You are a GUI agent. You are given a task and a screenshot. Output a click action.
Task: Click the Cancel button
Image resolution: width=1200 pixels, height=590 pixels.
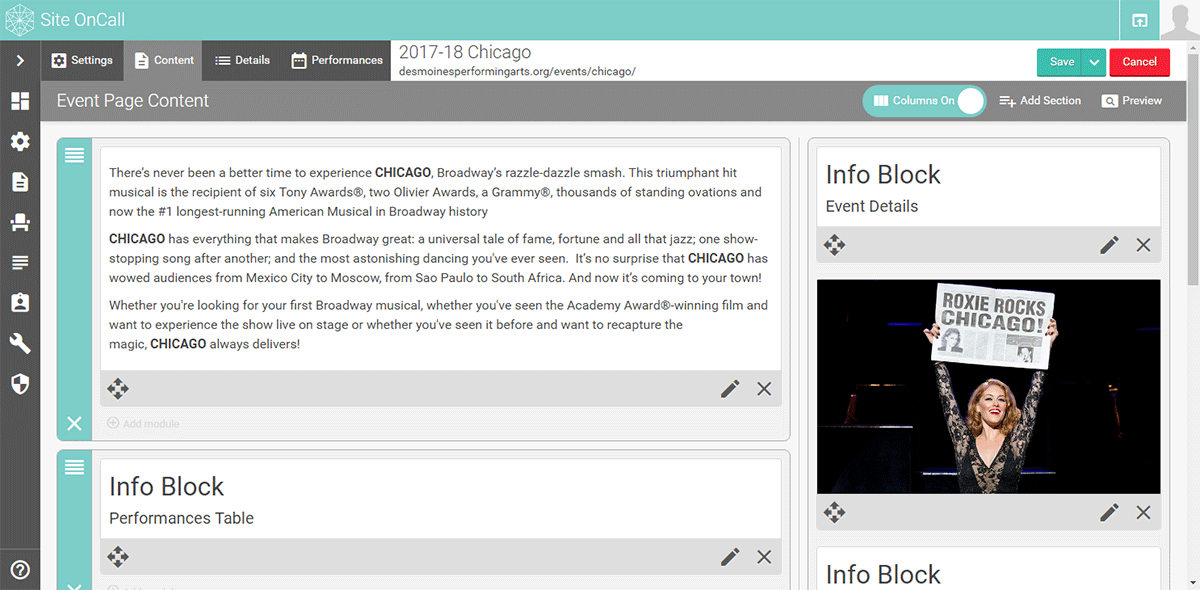click(x=1139, y=61)
